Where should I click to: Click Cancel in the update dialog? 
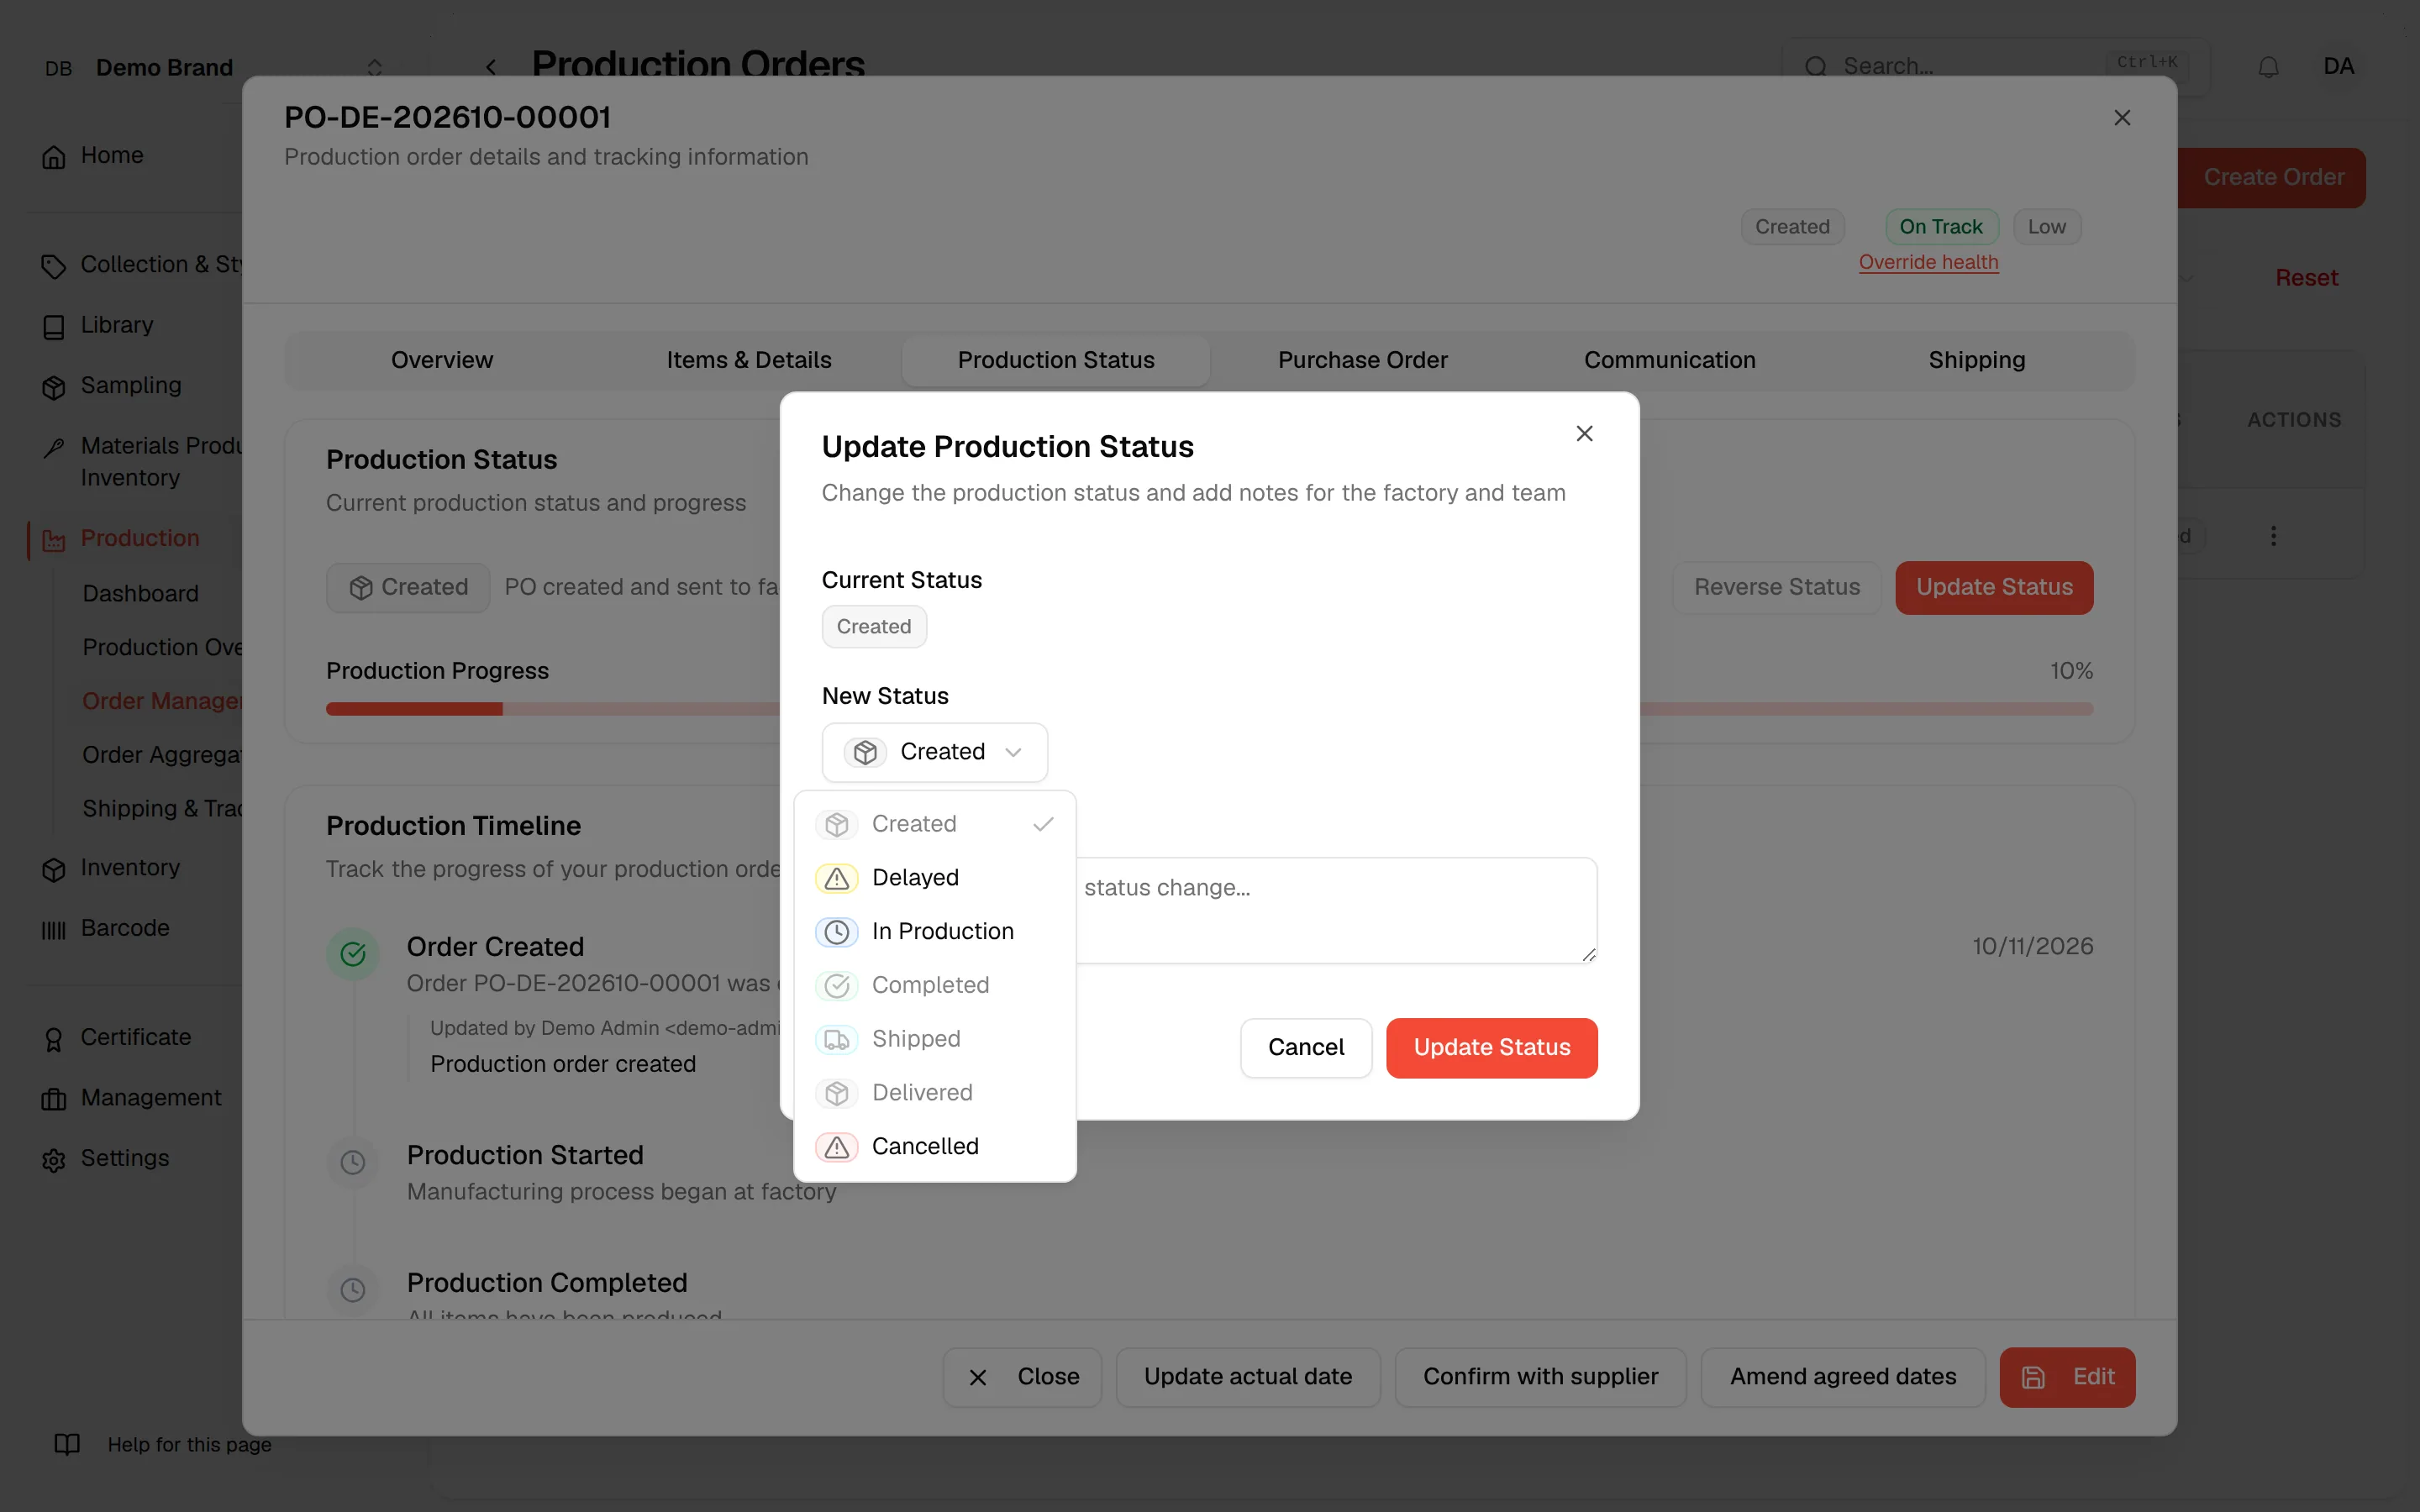click(x=1306, y=1047)
